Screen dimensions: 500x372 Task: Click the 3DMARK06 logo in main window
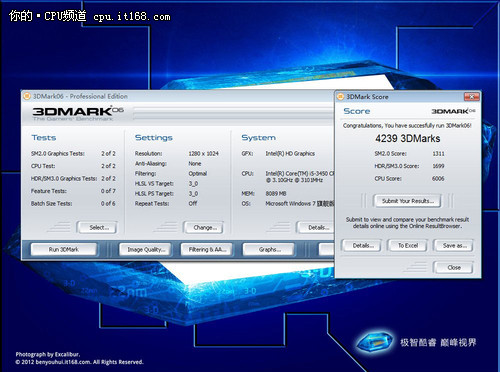(x=78, y=113)
